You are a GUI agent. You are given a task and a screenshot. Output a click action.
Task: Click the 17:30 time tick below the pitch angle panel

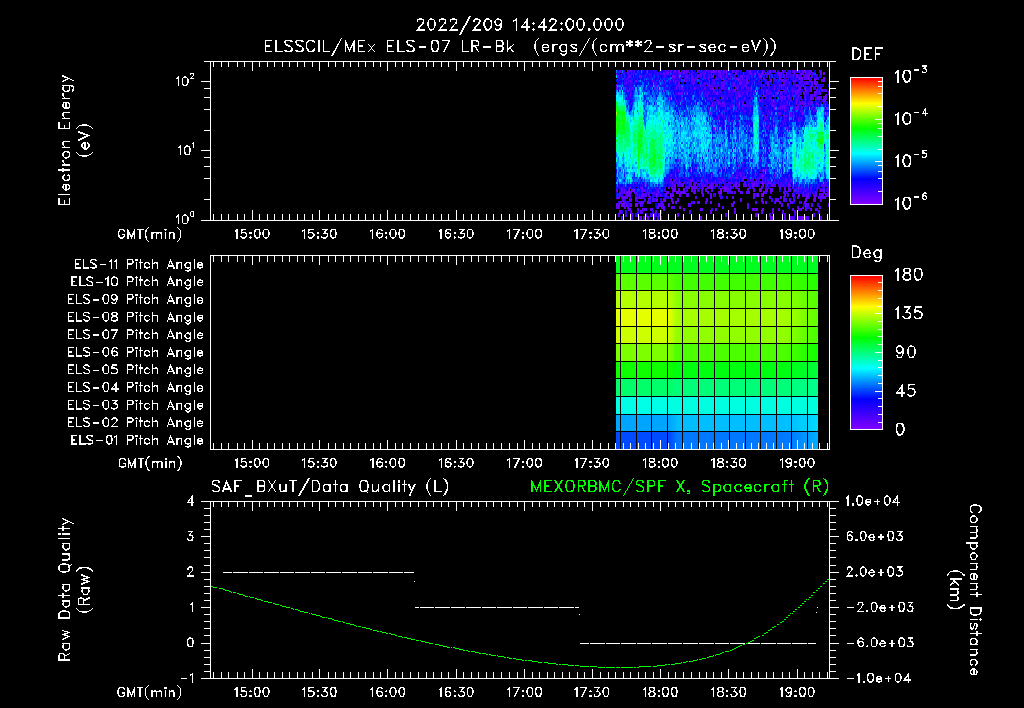click(592, 463)
